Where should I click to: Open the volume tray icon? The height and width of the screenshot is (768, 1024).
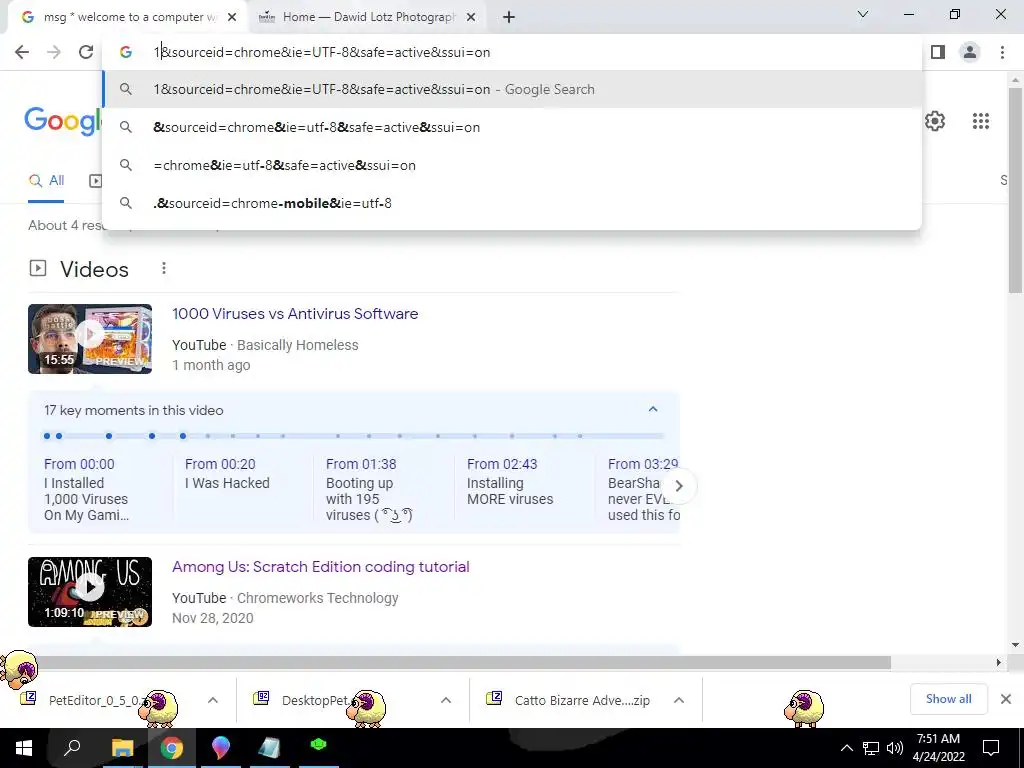895,748
